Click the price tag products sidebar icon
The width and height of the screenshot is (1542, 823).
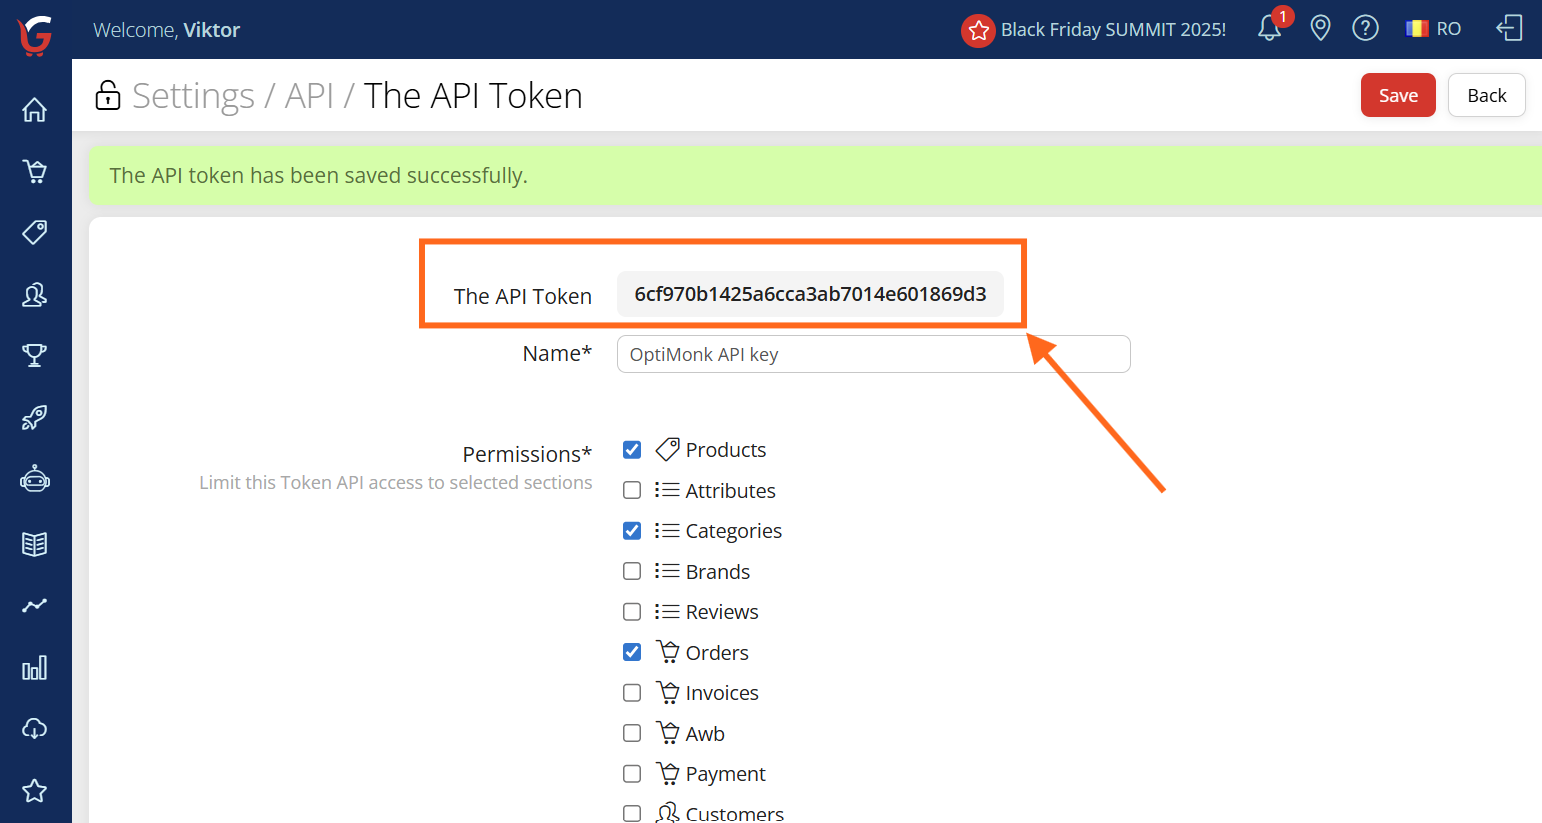tap(35, 233)
